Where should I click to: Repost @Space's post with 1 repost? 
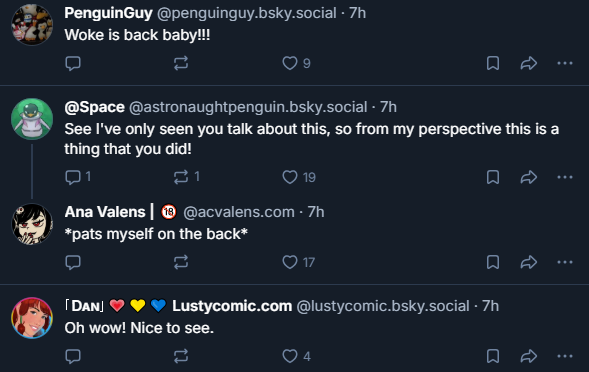coord(186,177)
